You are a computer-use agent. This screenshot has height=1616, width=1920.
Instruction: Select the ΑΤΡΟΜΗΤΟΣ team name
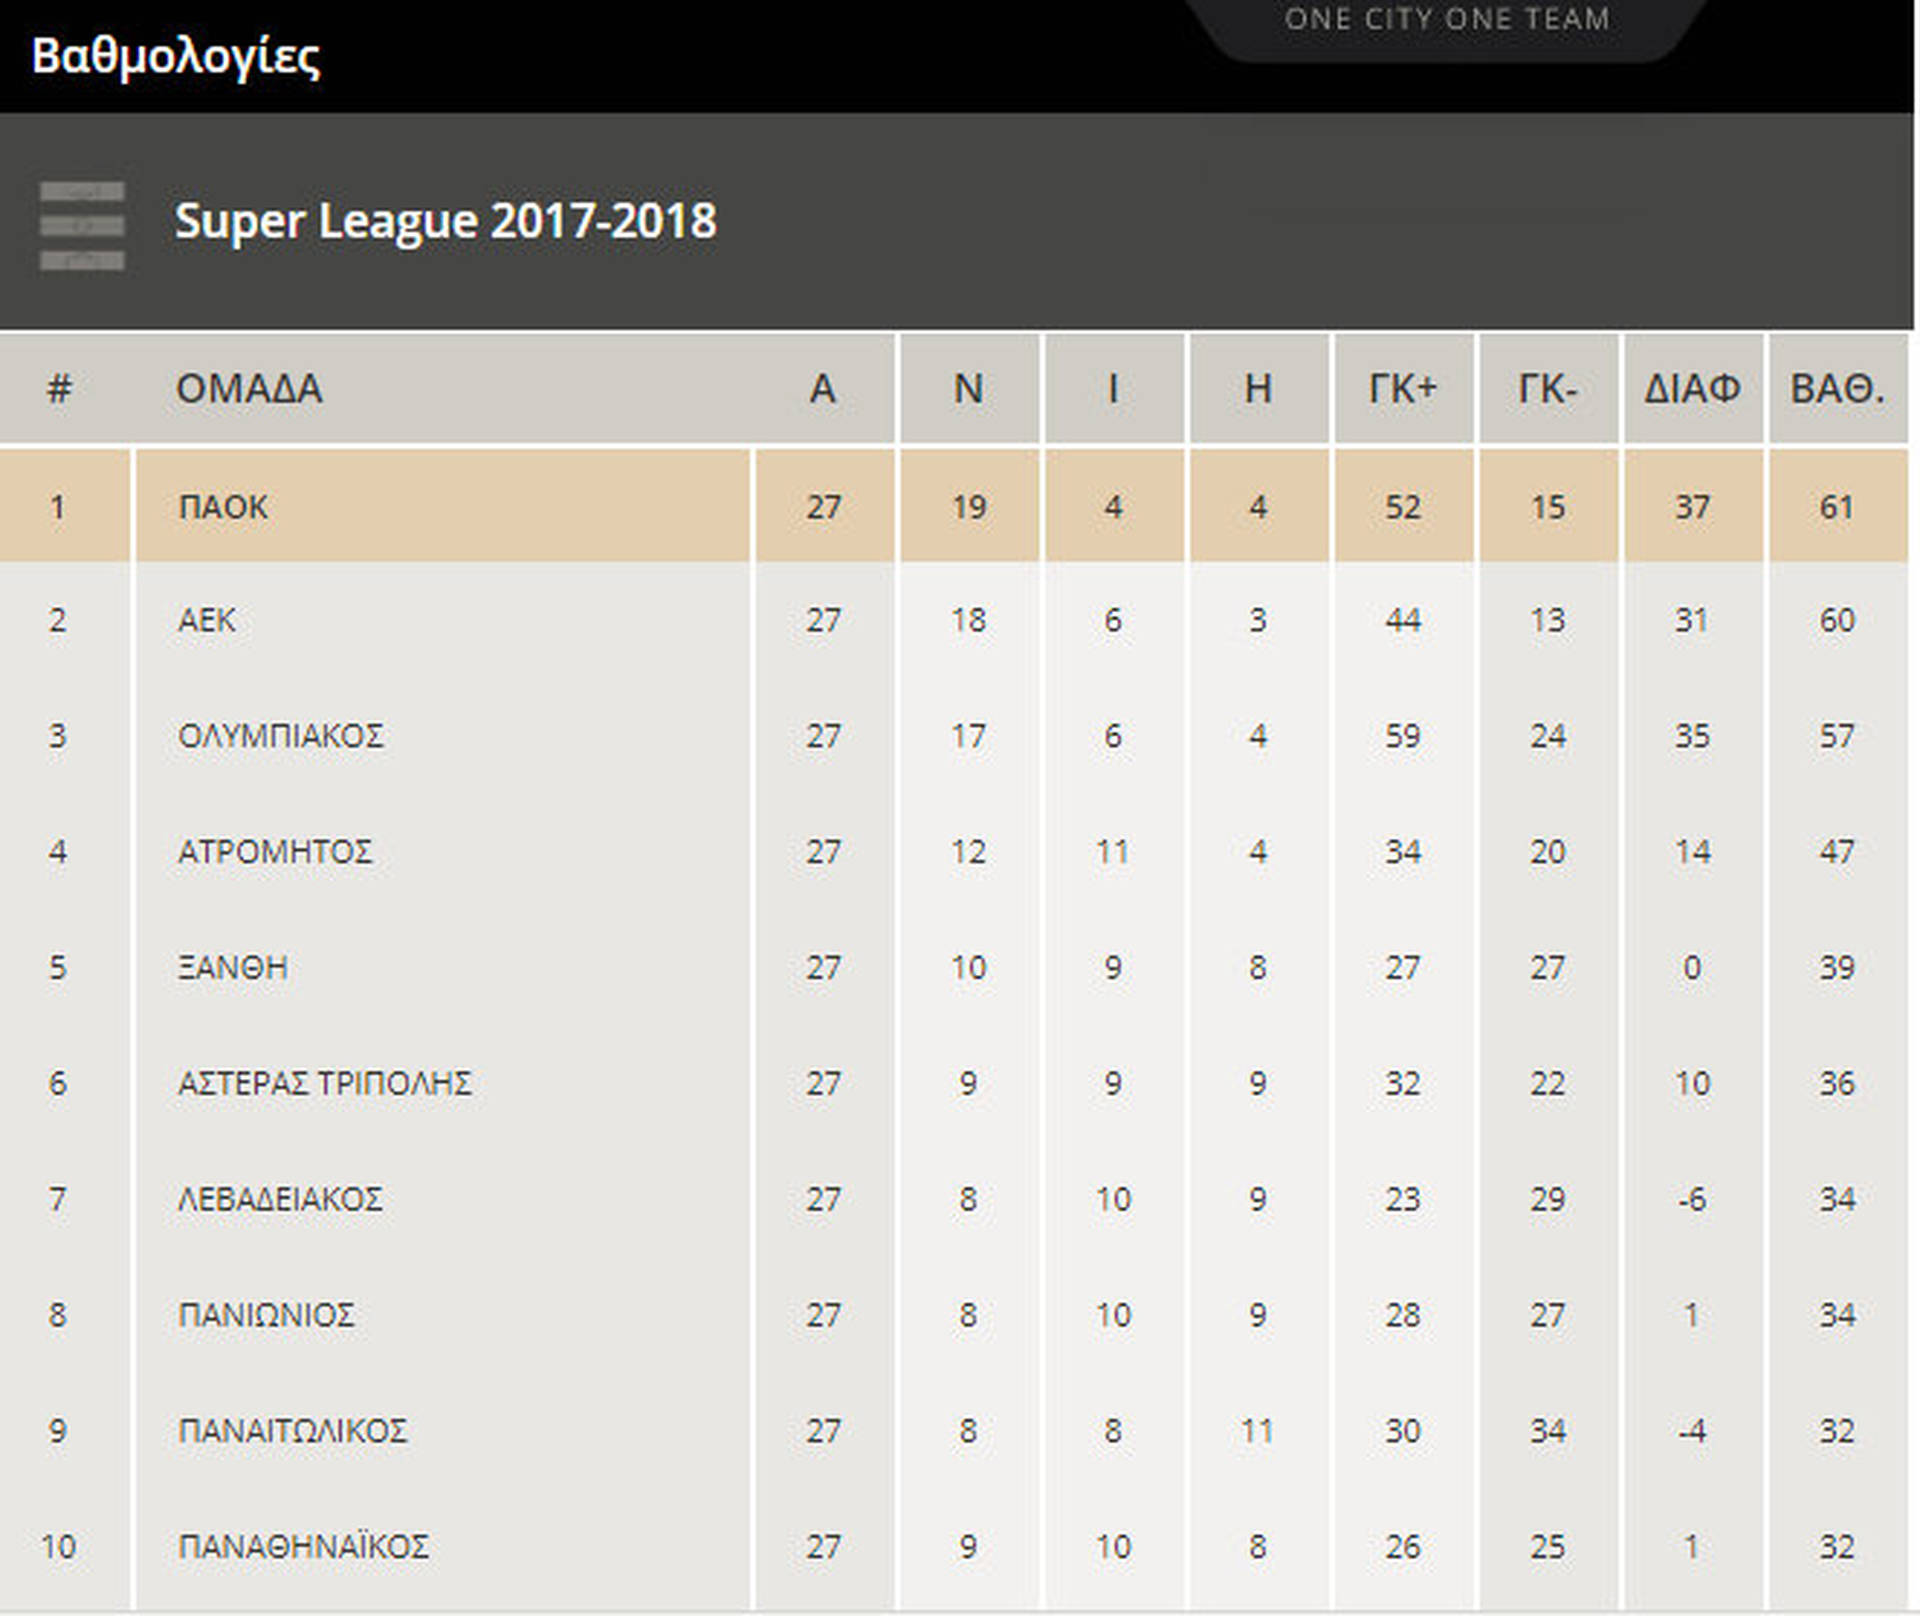coord(275,852)
